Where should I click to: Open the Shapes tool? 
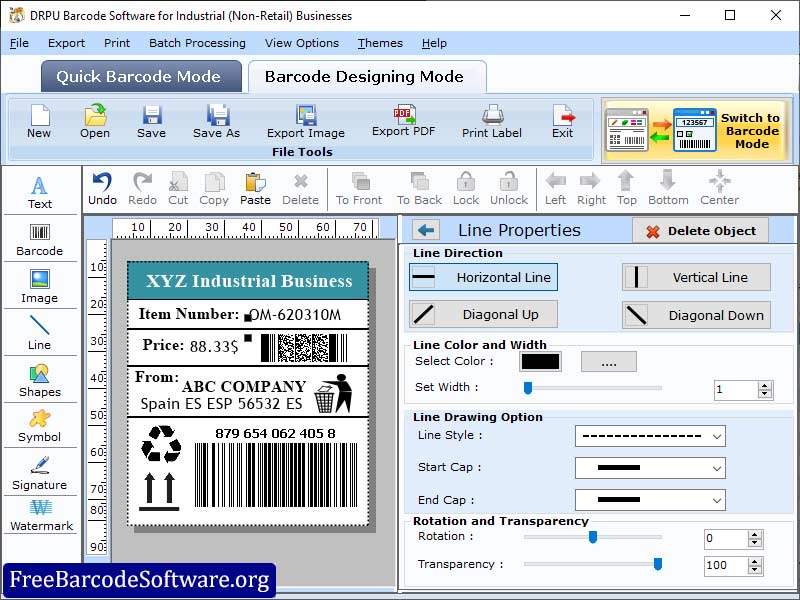(x=40, y=381)
